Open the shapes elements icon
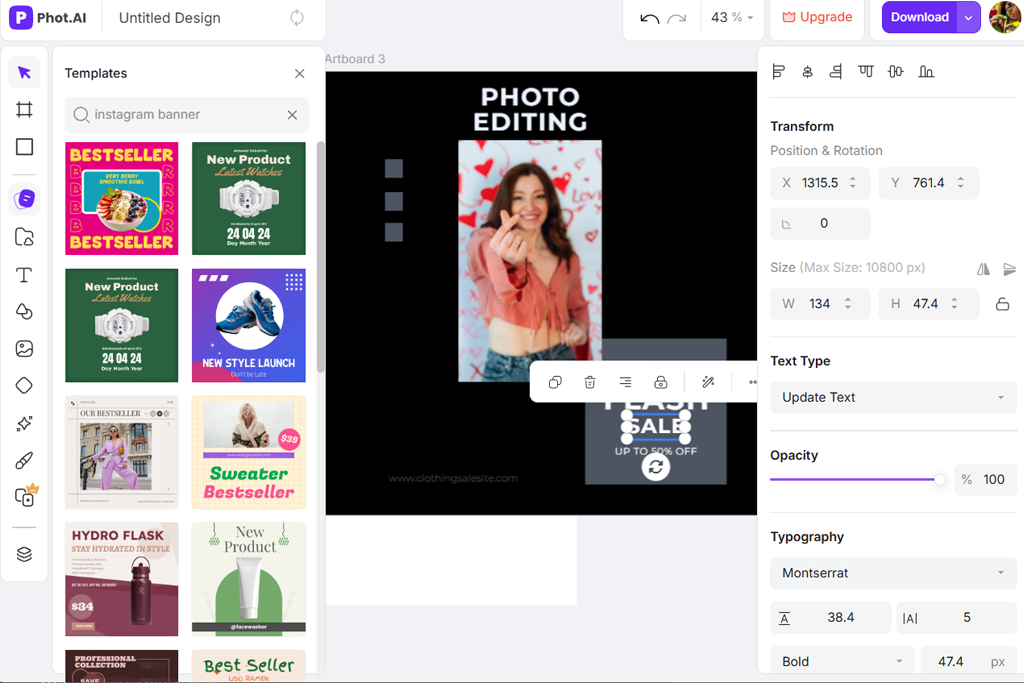 click(x=24, y=311)
